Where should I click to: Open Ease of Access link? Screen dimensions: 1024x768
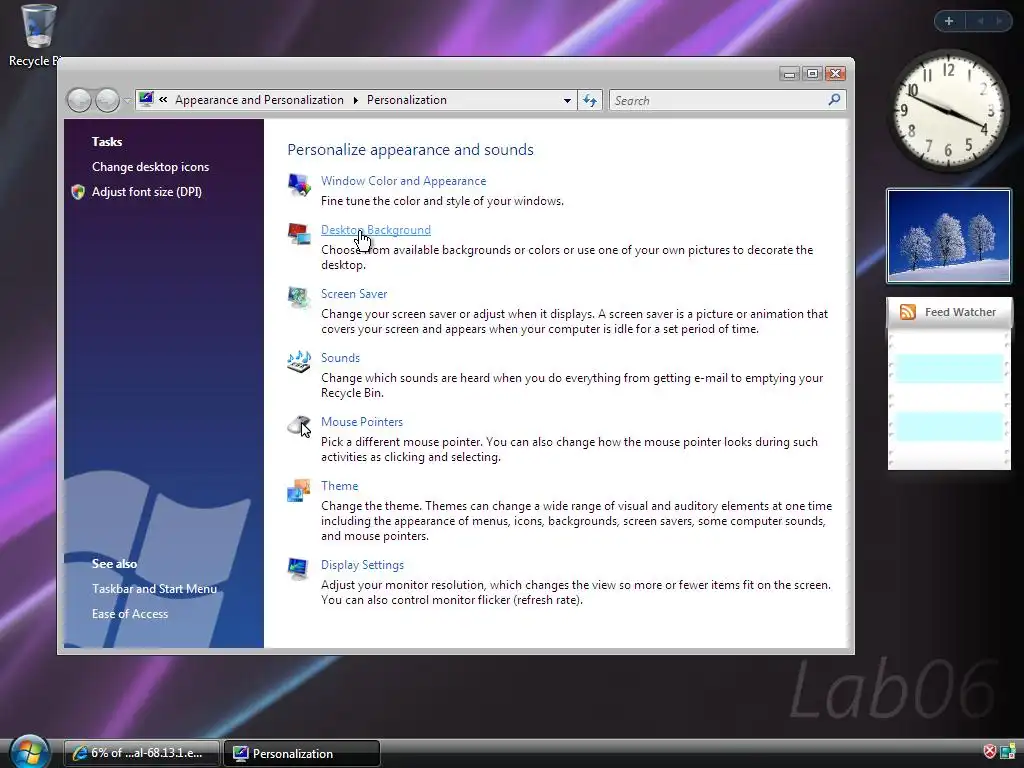(130, 614)
